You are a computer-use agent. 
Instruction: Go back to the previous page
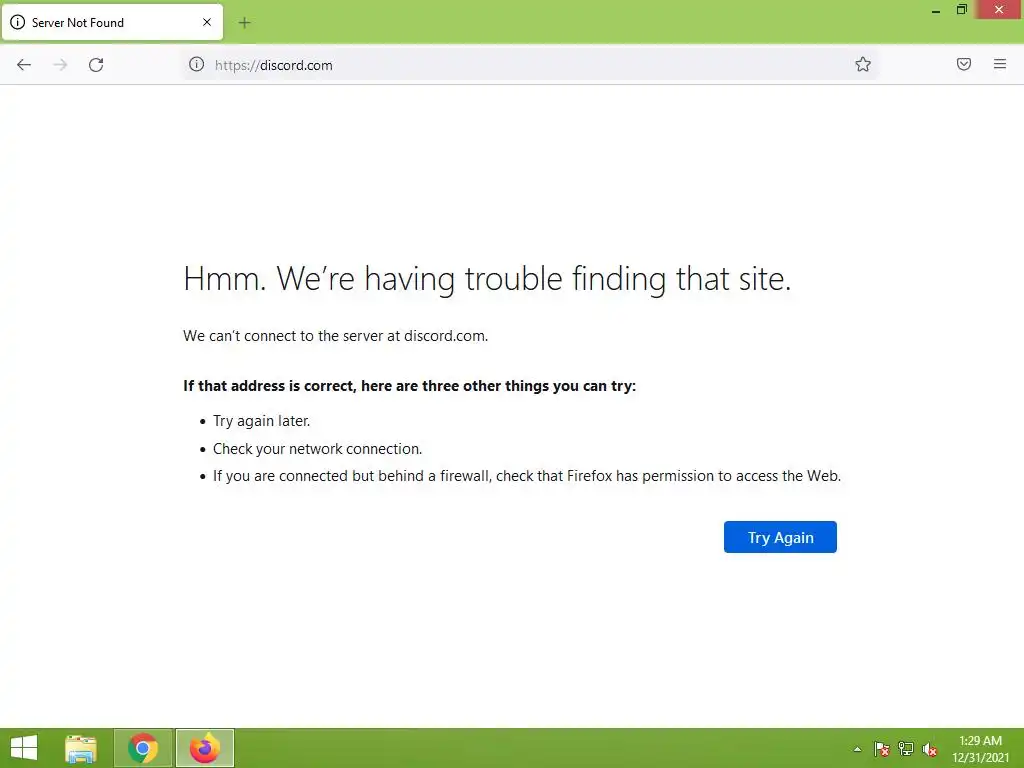24,65
